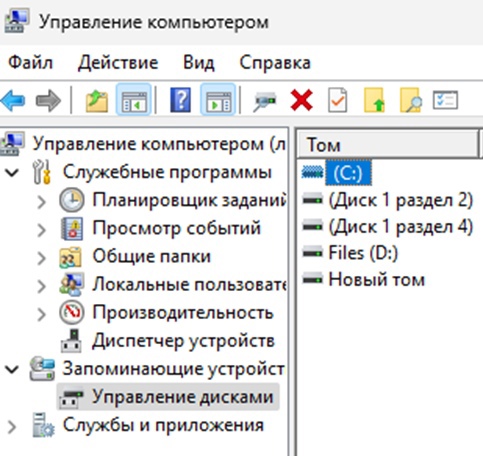The width and height of the screenshot is (483, 456).
Task: Toggle the Show/Hide Action Pane icon
Action: click(218, 100)
